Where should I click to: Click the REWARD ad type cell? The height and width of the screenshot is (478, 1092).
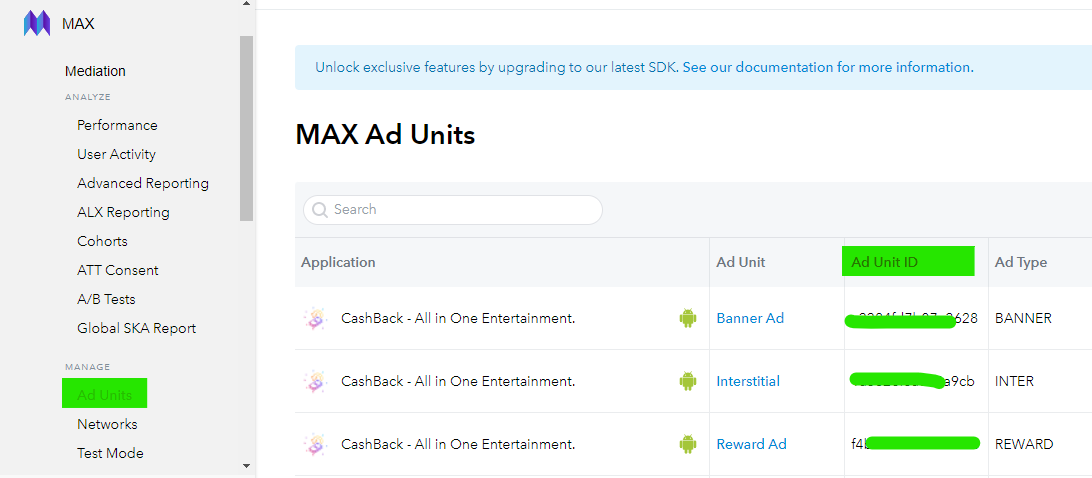[x=1024, y=444]
